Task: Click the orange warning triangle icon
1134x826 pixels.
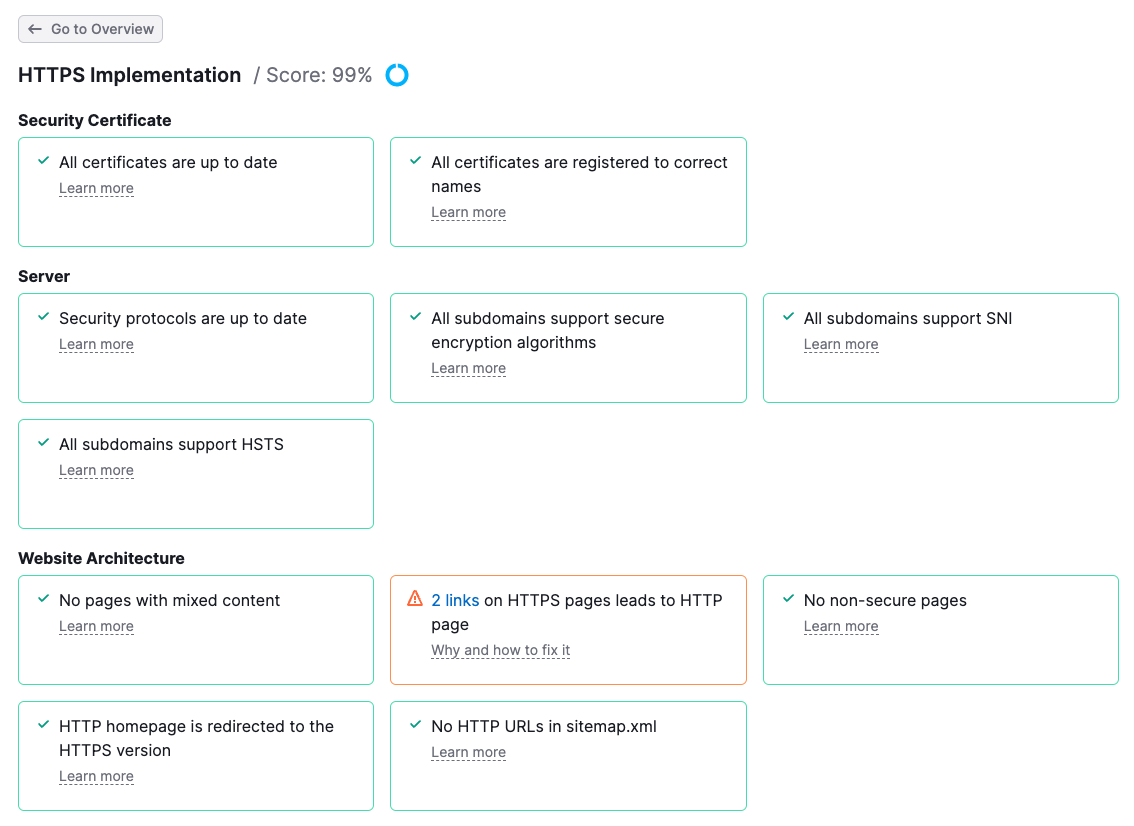Action: coord(415,599)
